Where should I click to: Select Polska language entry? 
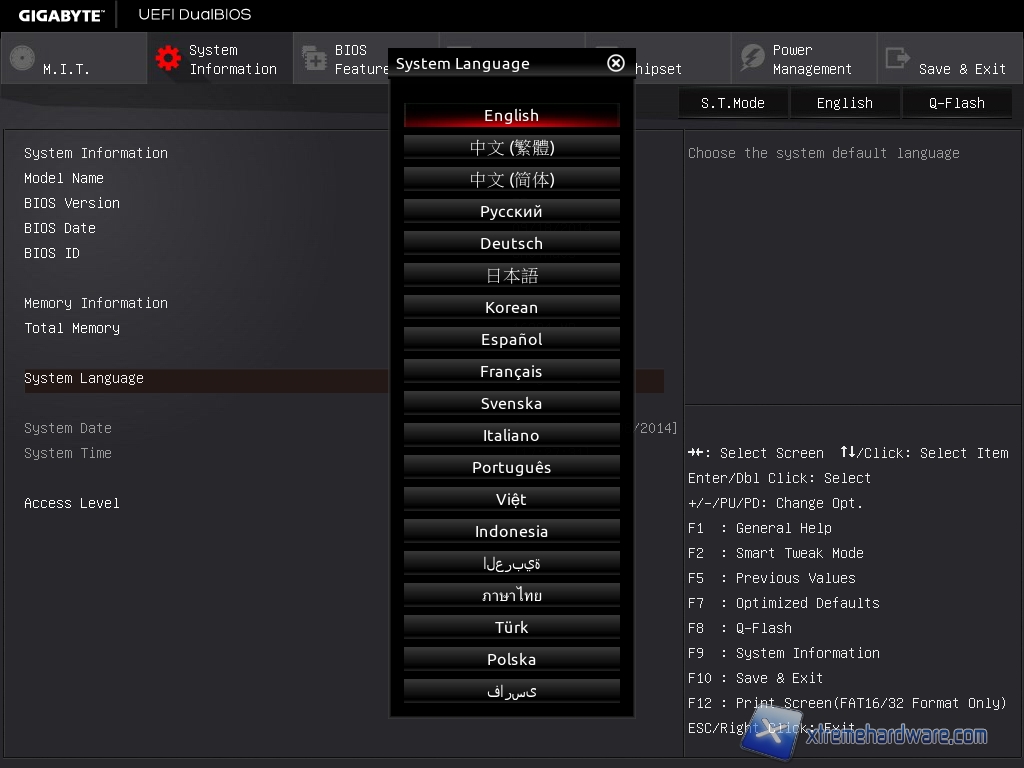[511, 660]
